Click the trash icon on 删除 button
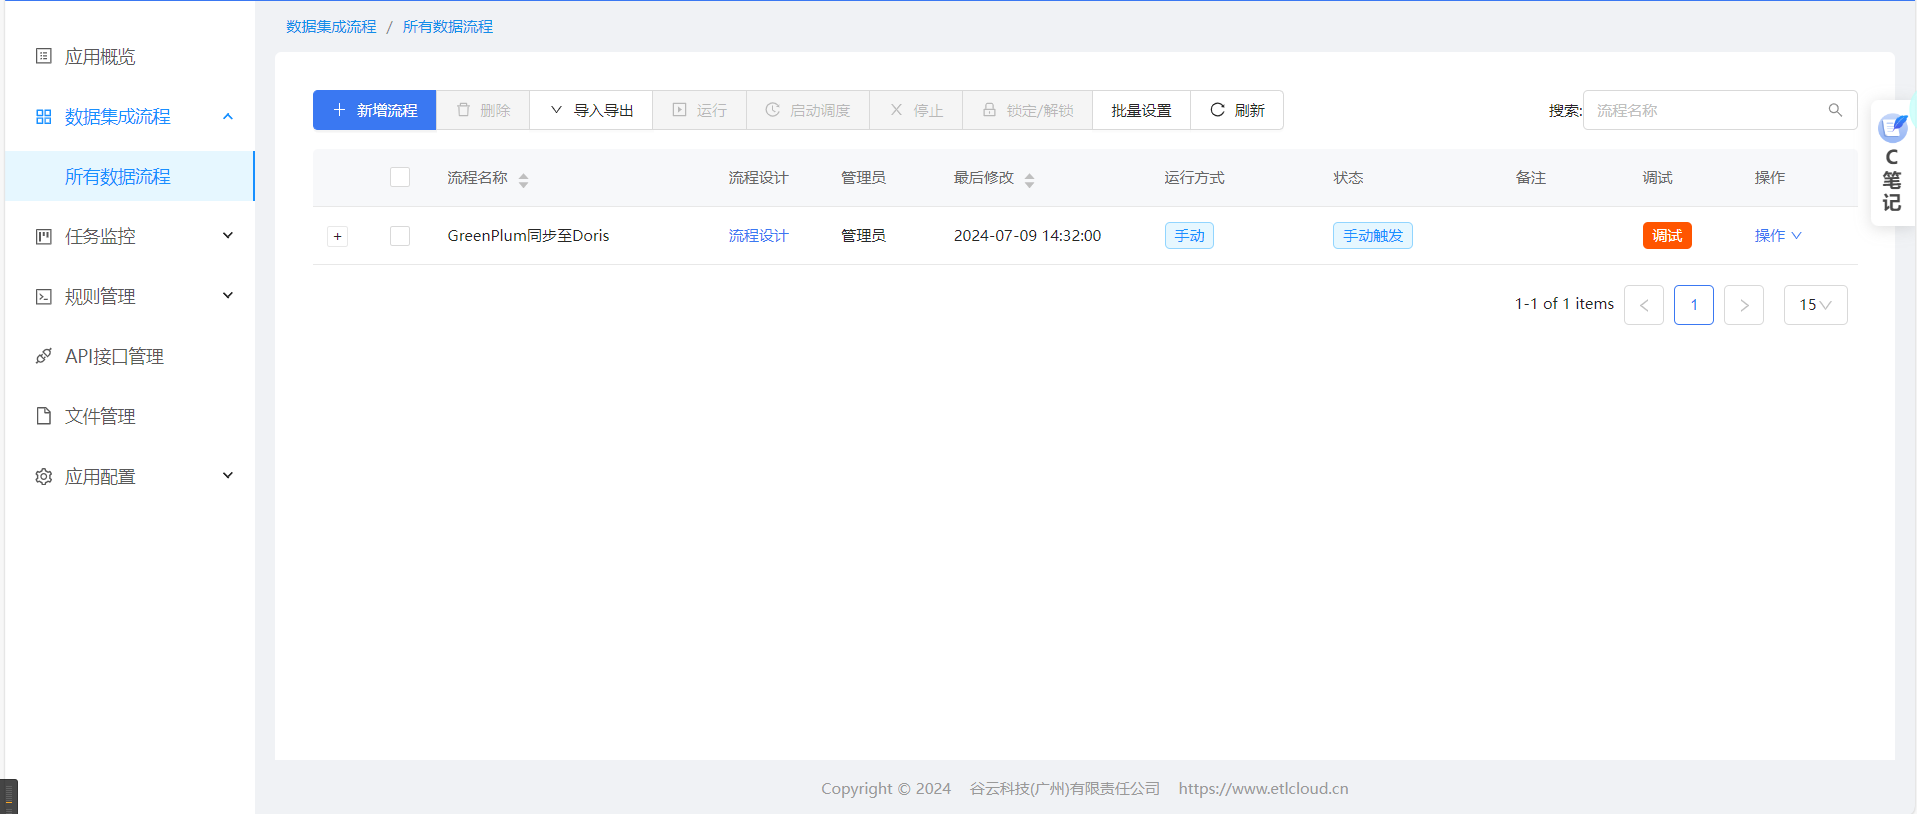Viewport: 1917px width, 814px height. pyautogui.click(x=463, y=110)
